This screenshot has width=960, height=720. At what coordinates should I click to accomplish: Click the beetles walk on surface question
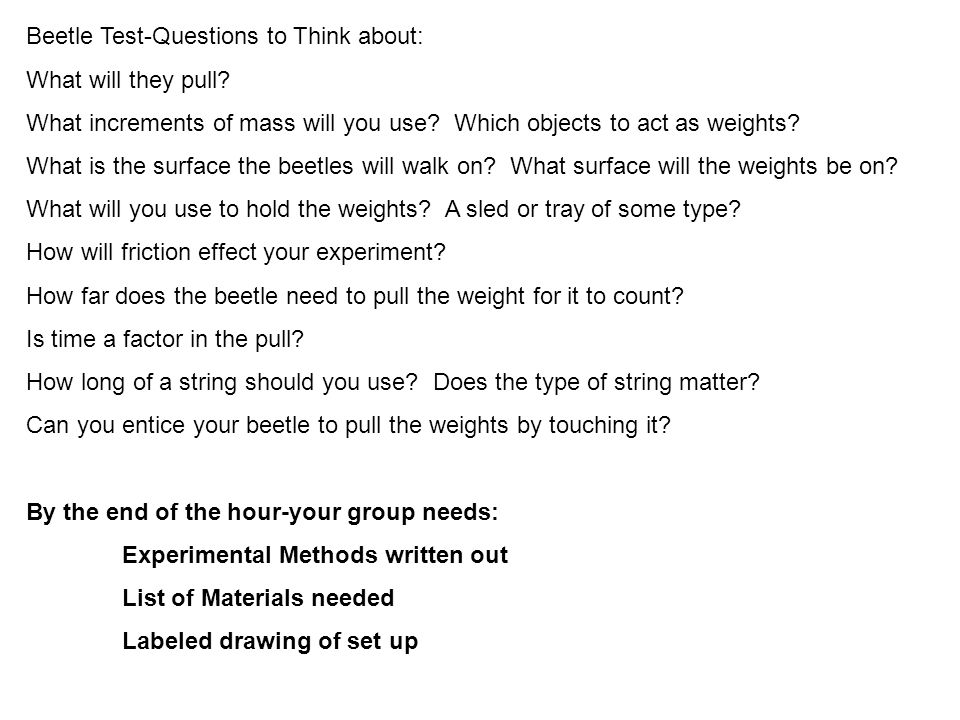pyautogui.click(x=261, y=166)
